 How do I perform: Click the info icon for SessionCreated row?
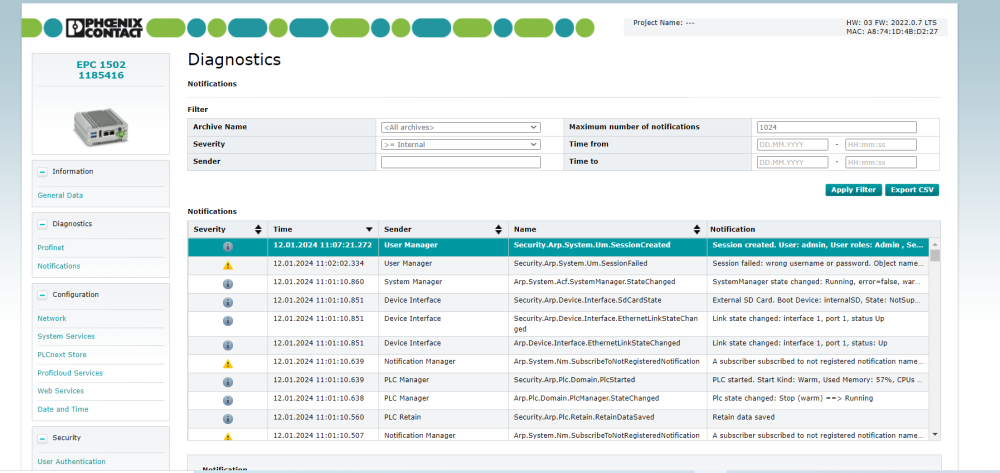[228, 245]
